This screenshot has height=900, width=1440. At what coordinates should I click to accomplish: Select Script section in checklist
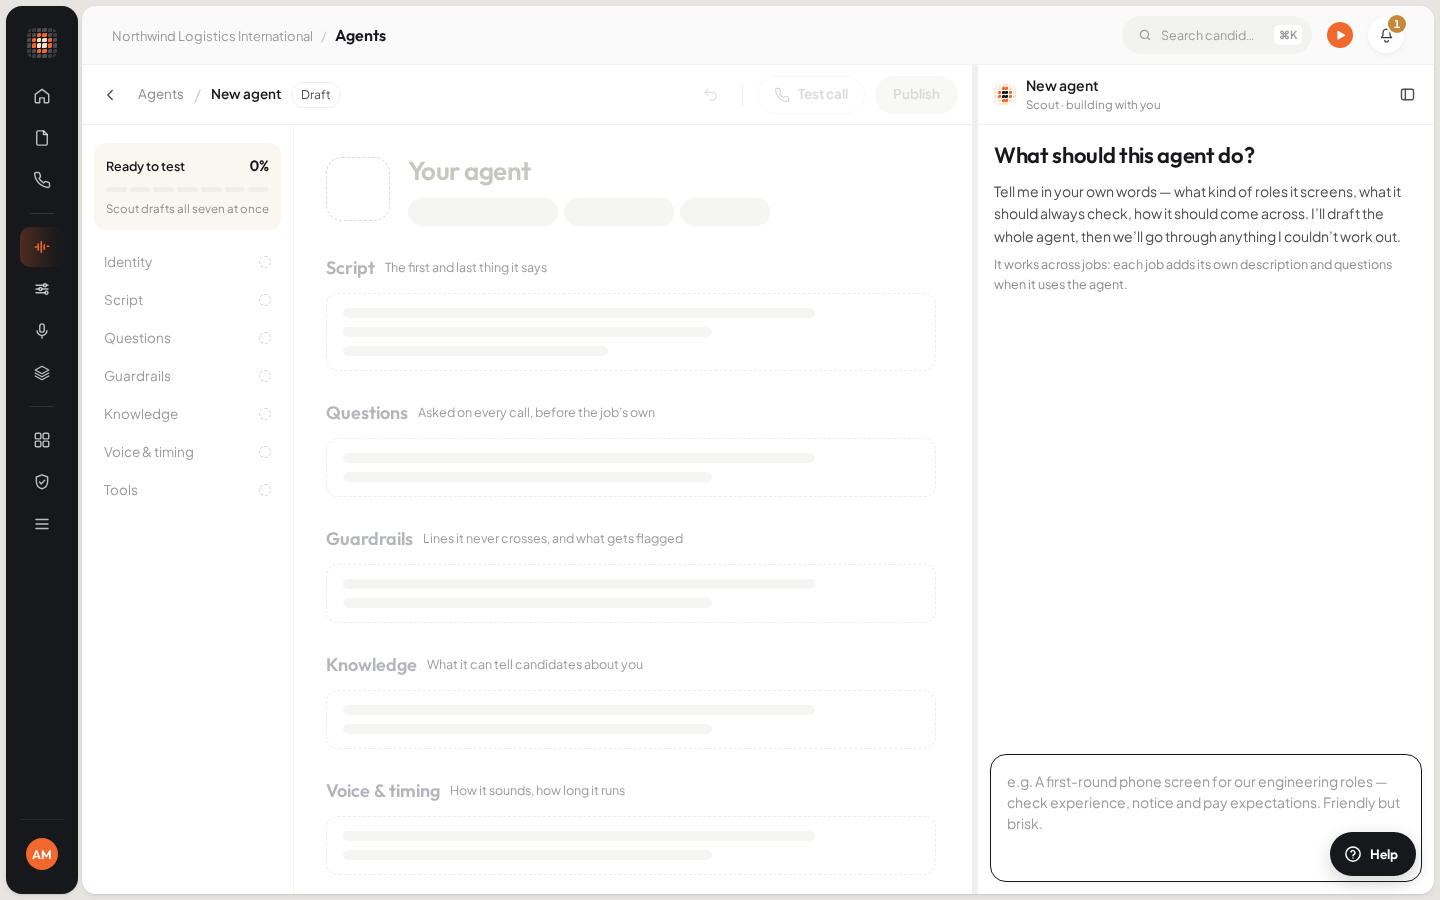tap(187, 300)
